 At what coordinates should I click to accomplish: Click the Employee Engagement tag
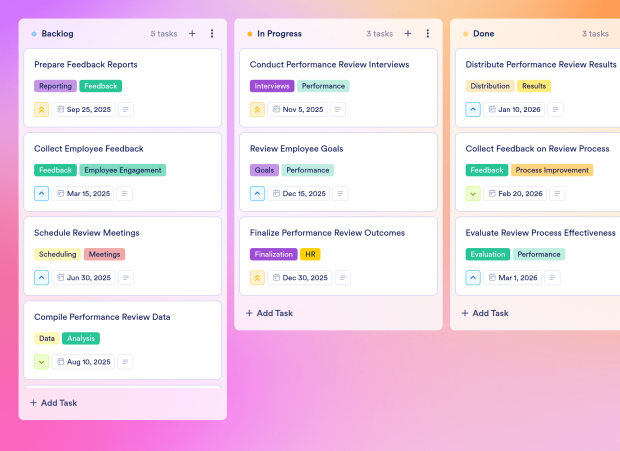point(123,170)
